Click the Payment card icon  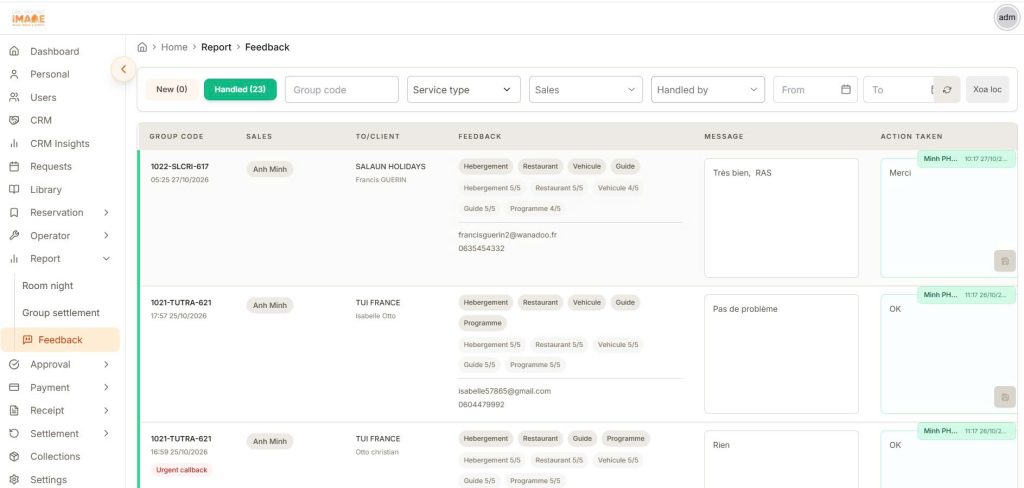pos(14,387)
